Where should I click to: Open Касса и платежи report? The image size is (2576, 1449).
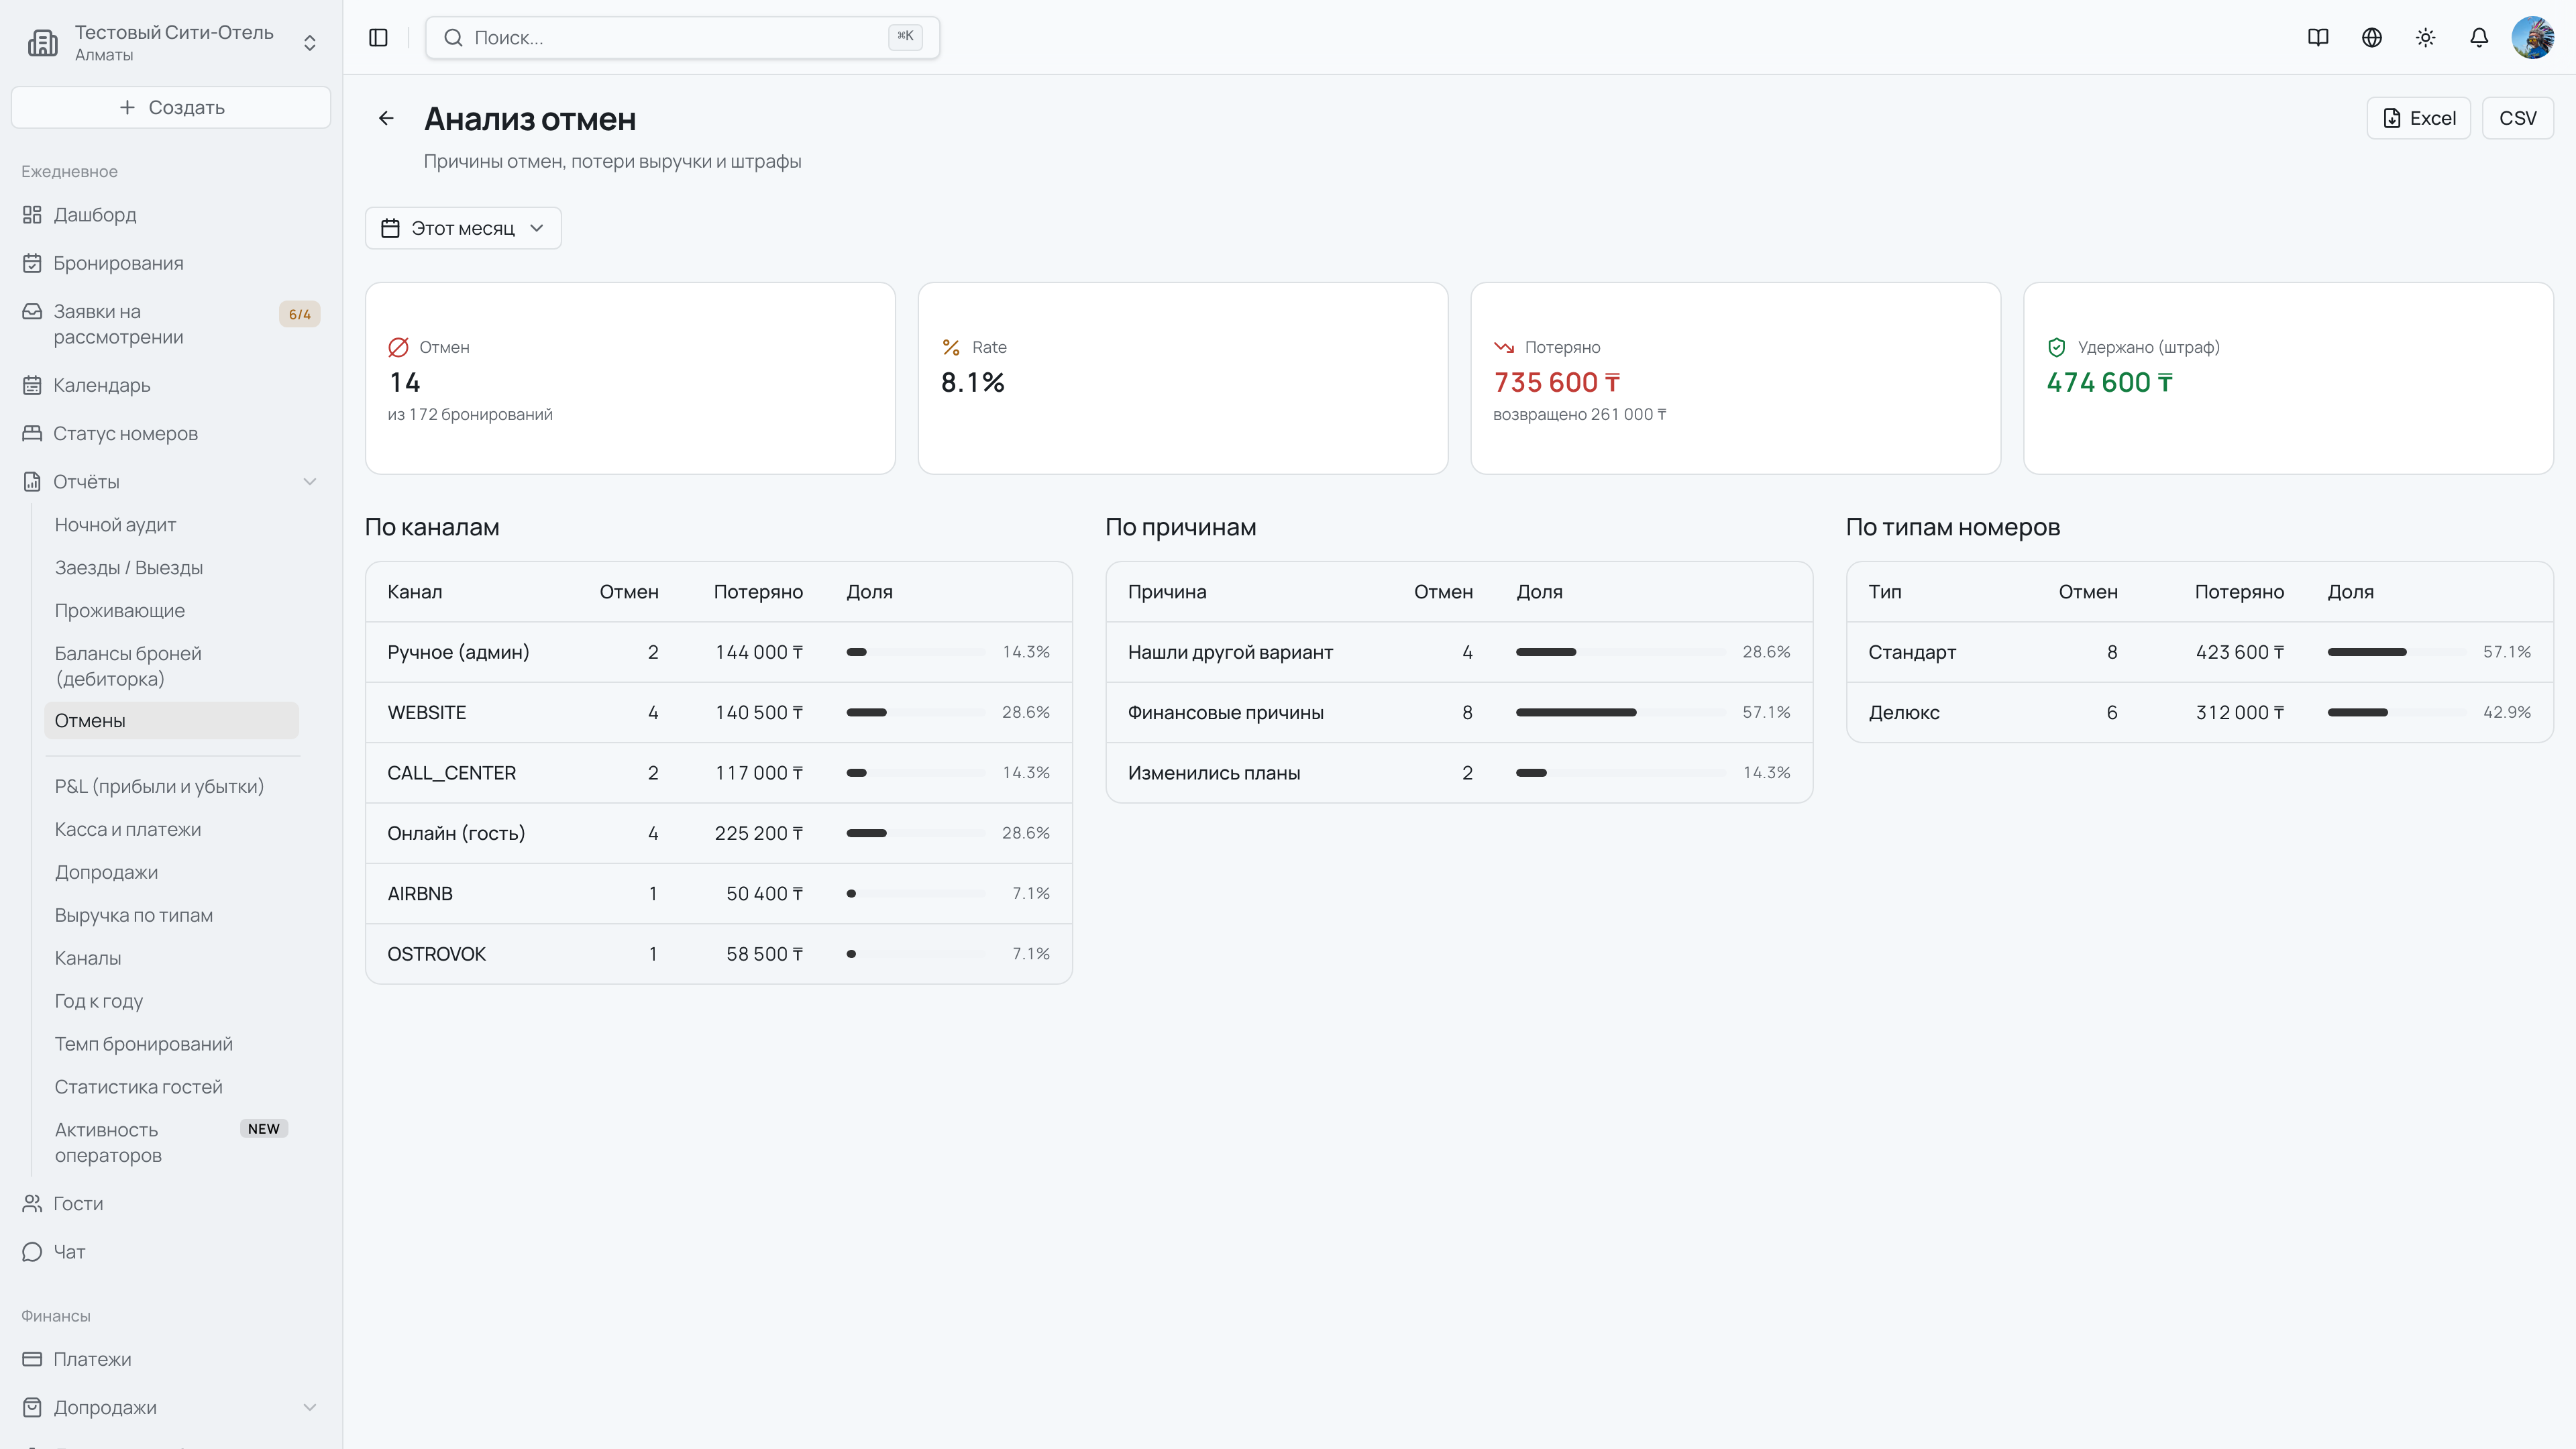tap(127, 830)
